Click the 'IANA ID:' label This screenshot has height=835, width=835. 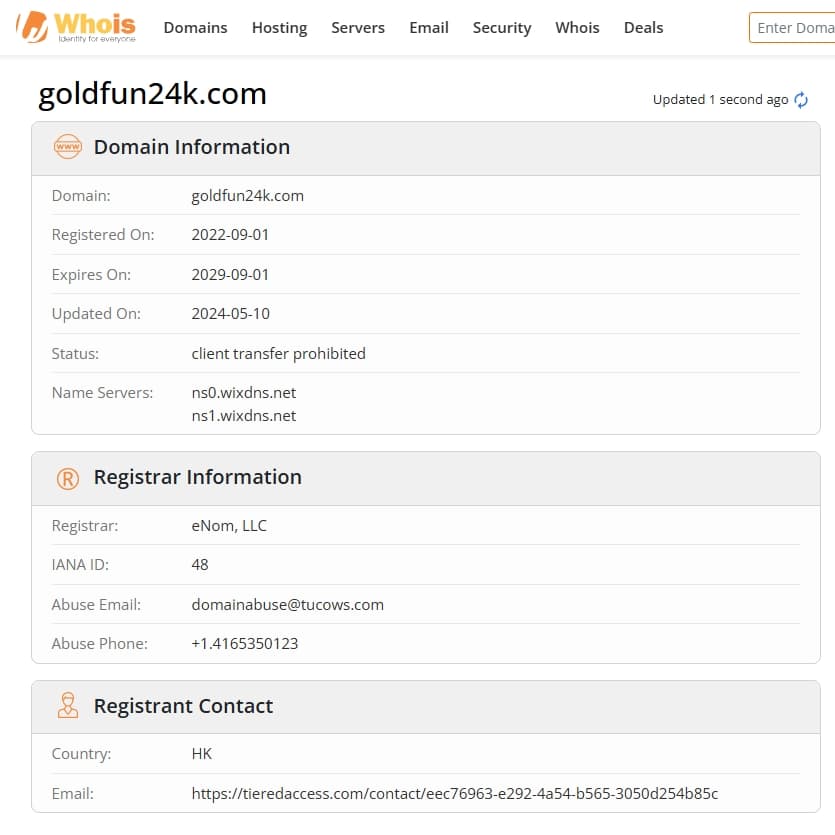click(80, 564)
